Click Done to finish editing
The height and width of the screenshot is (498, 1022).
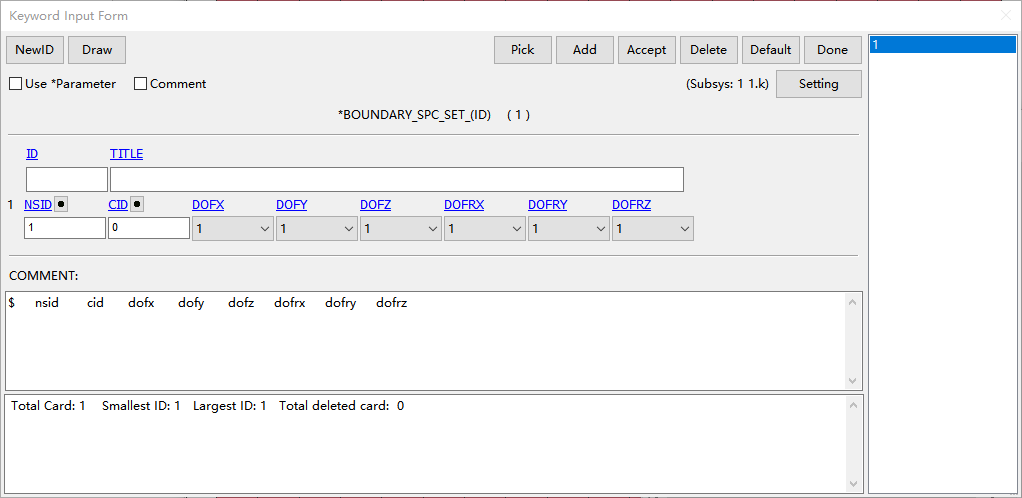[x=832, y=50]
